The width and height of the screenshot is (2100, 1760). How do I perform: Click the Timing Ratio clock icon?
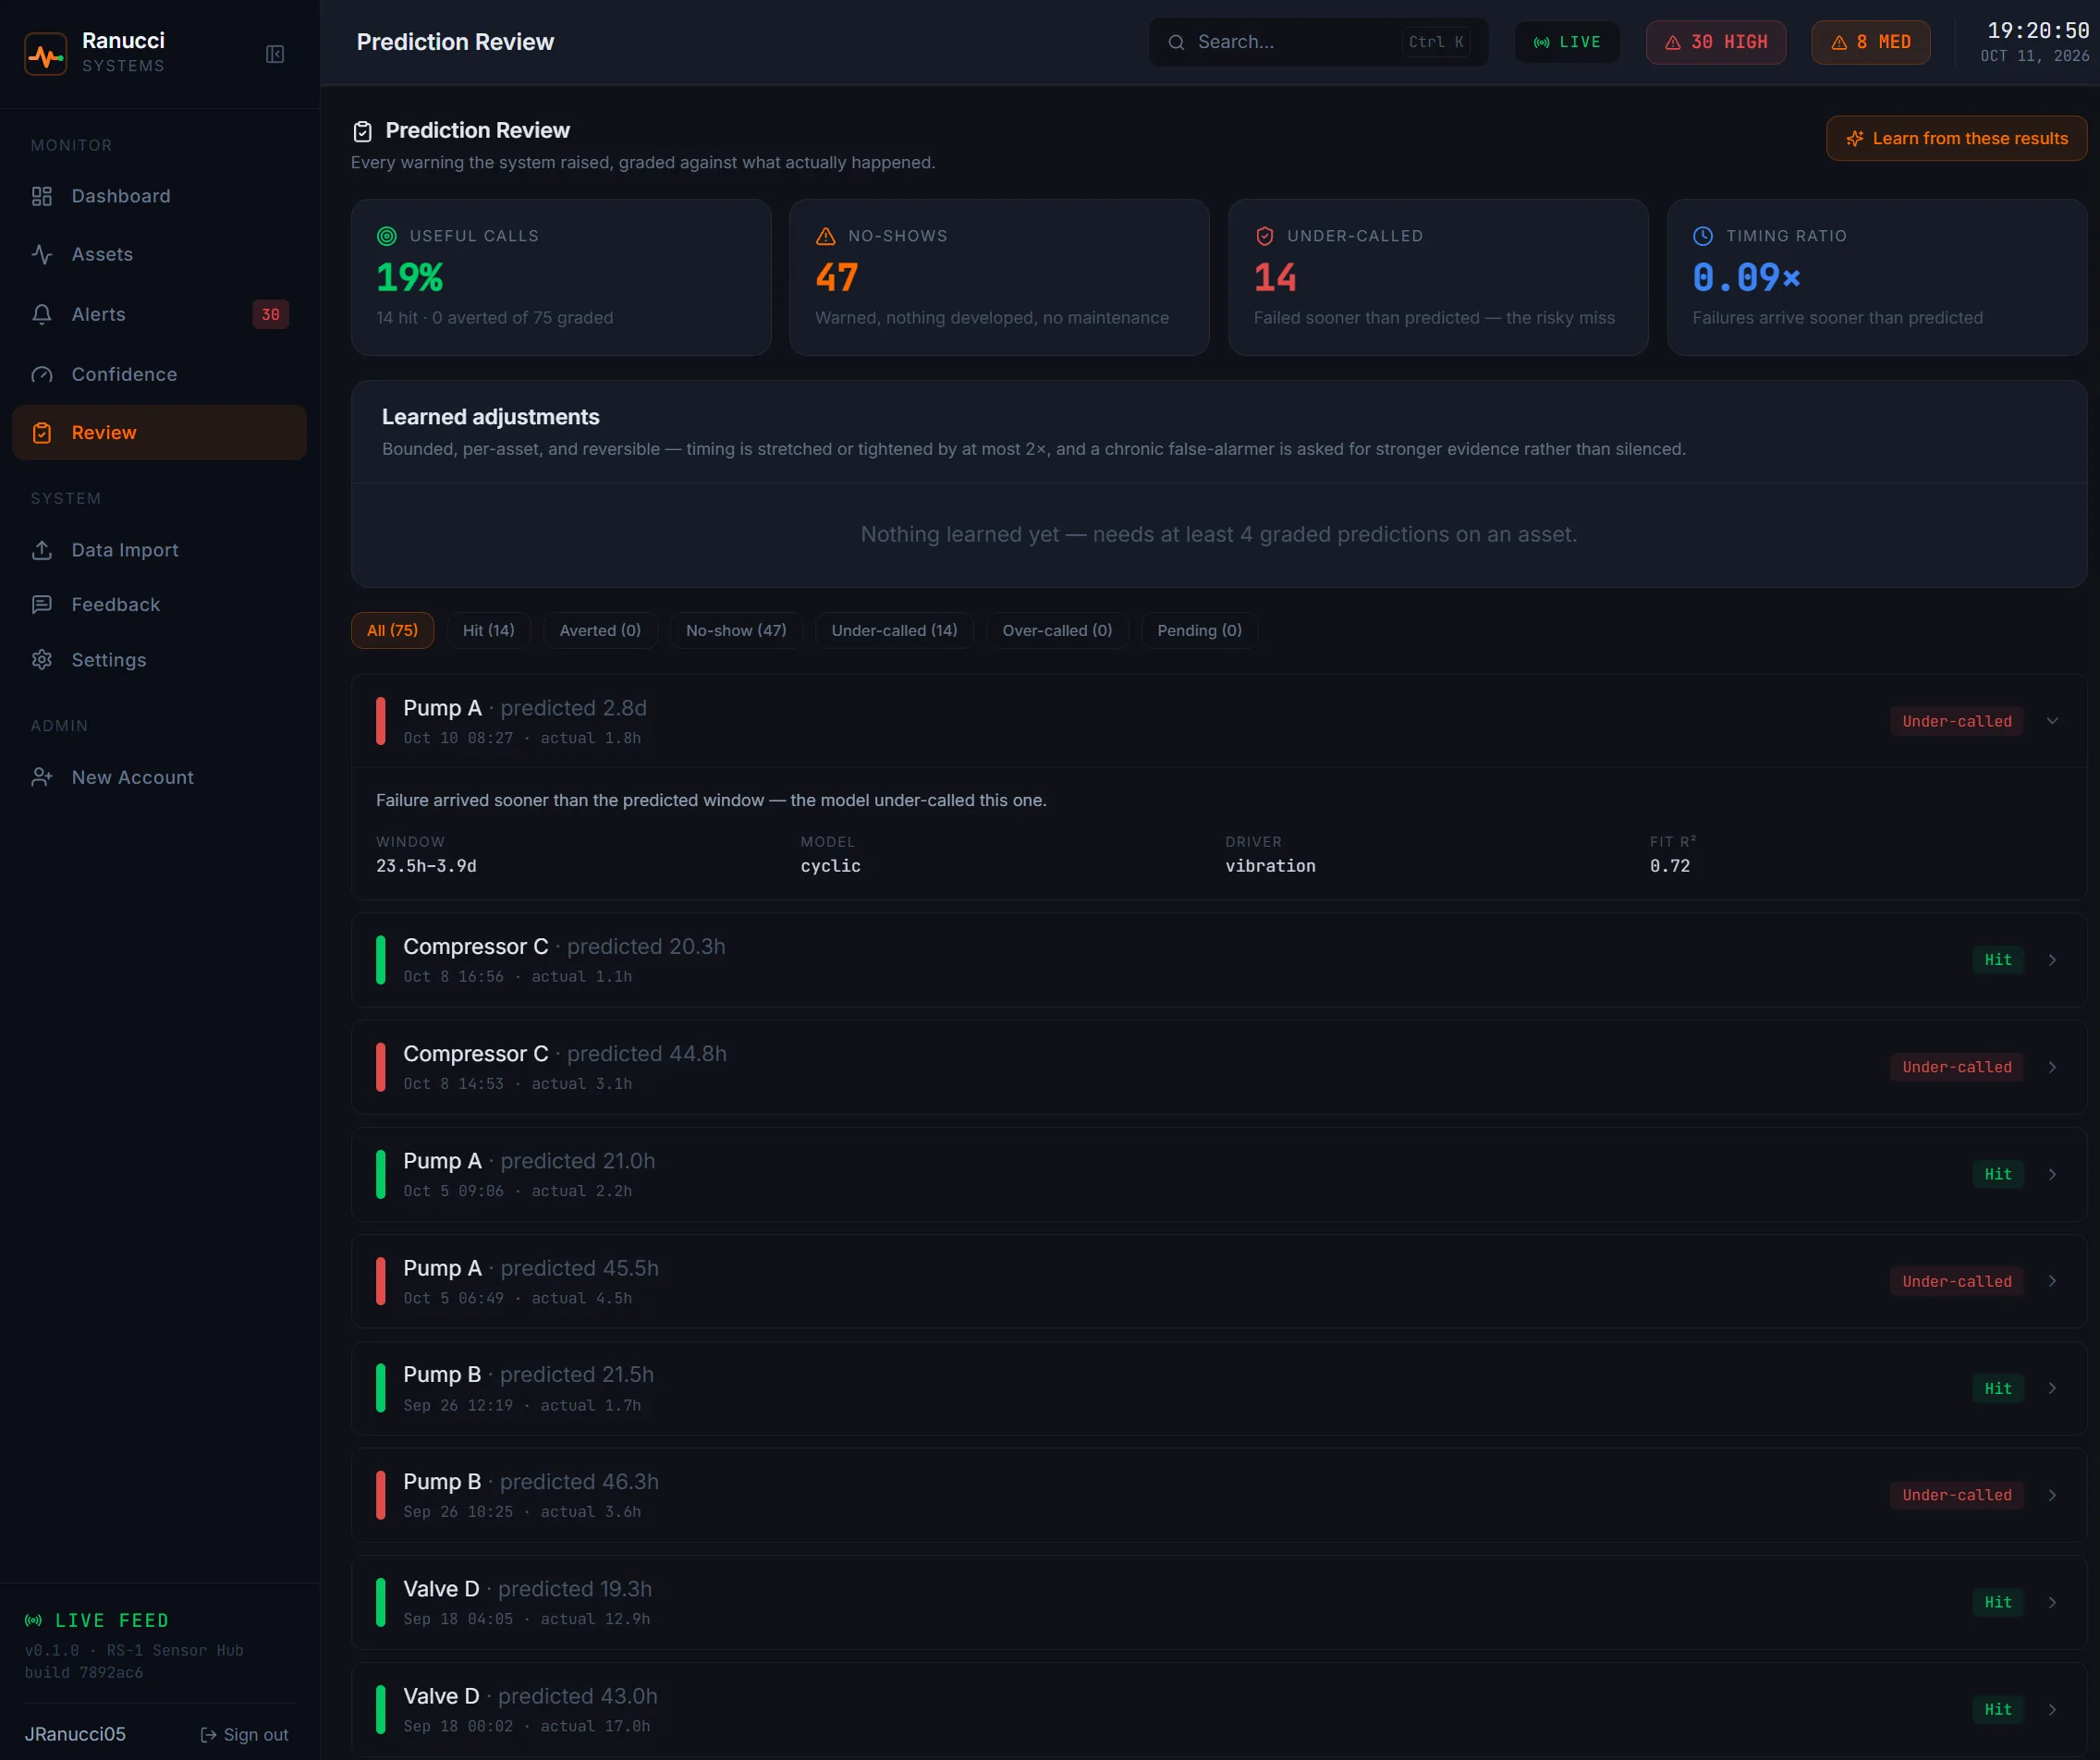(1703, 236)
